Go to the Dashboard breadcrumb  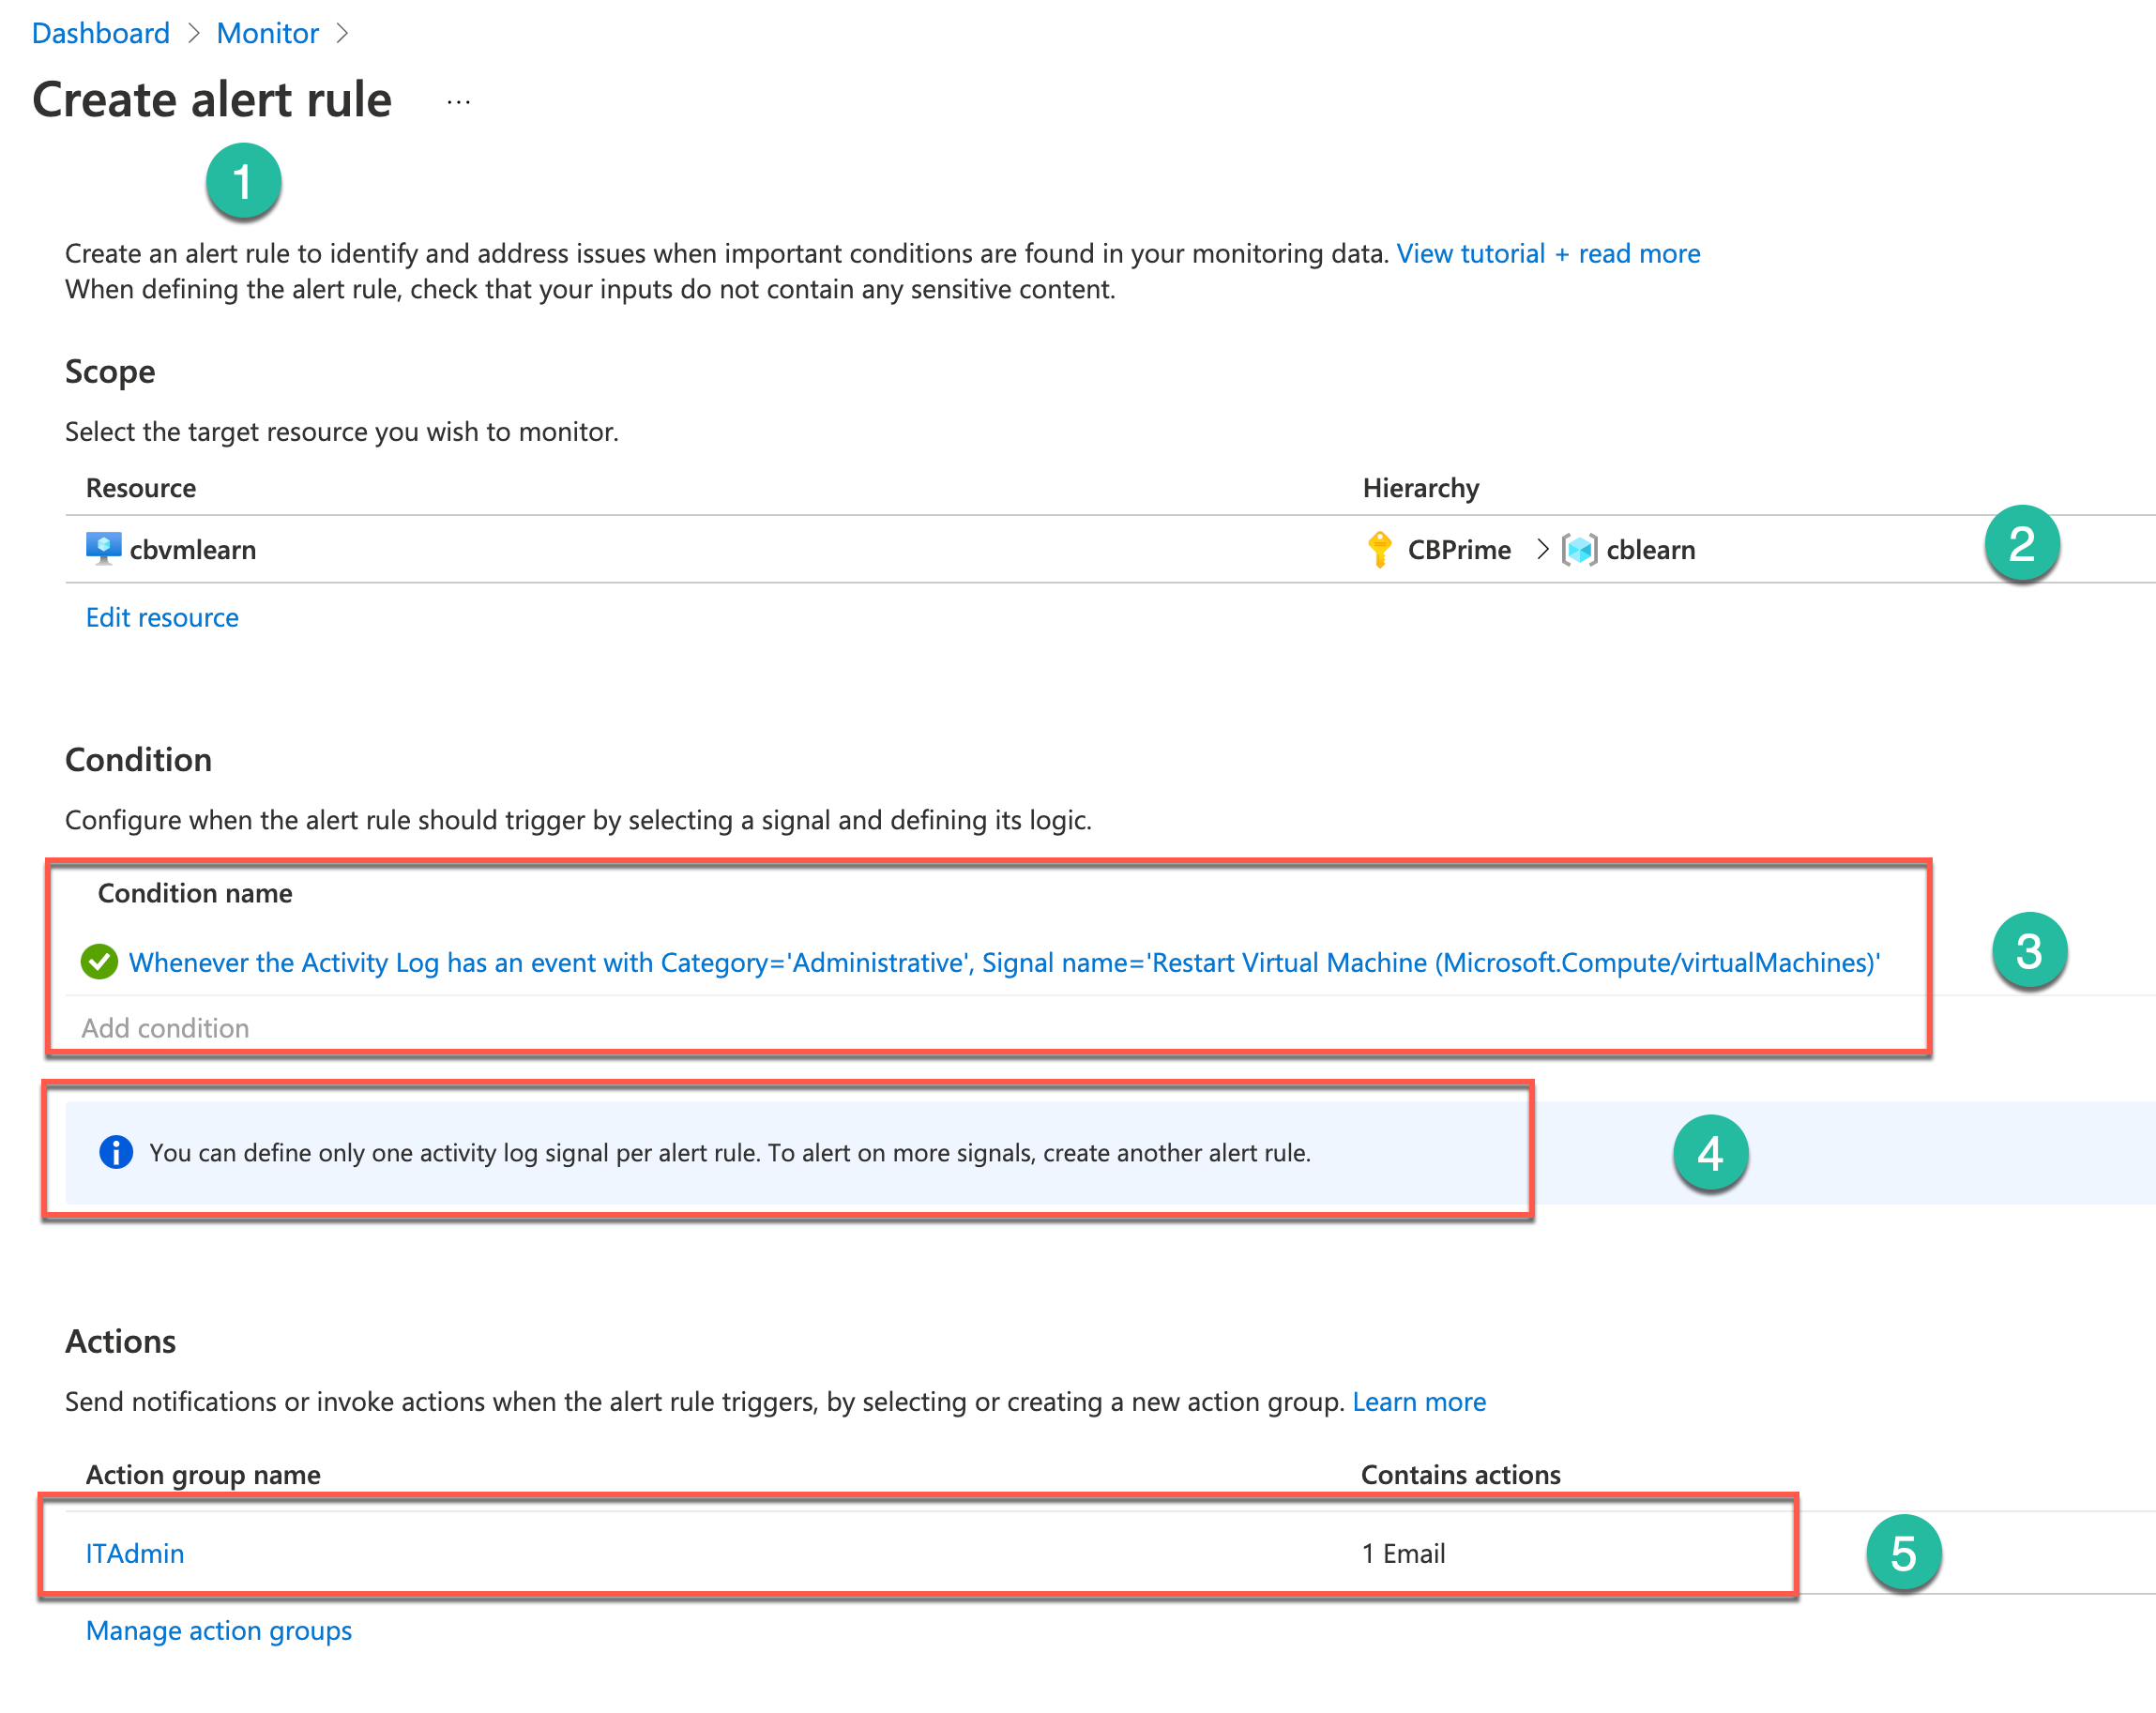coord(100,34)
